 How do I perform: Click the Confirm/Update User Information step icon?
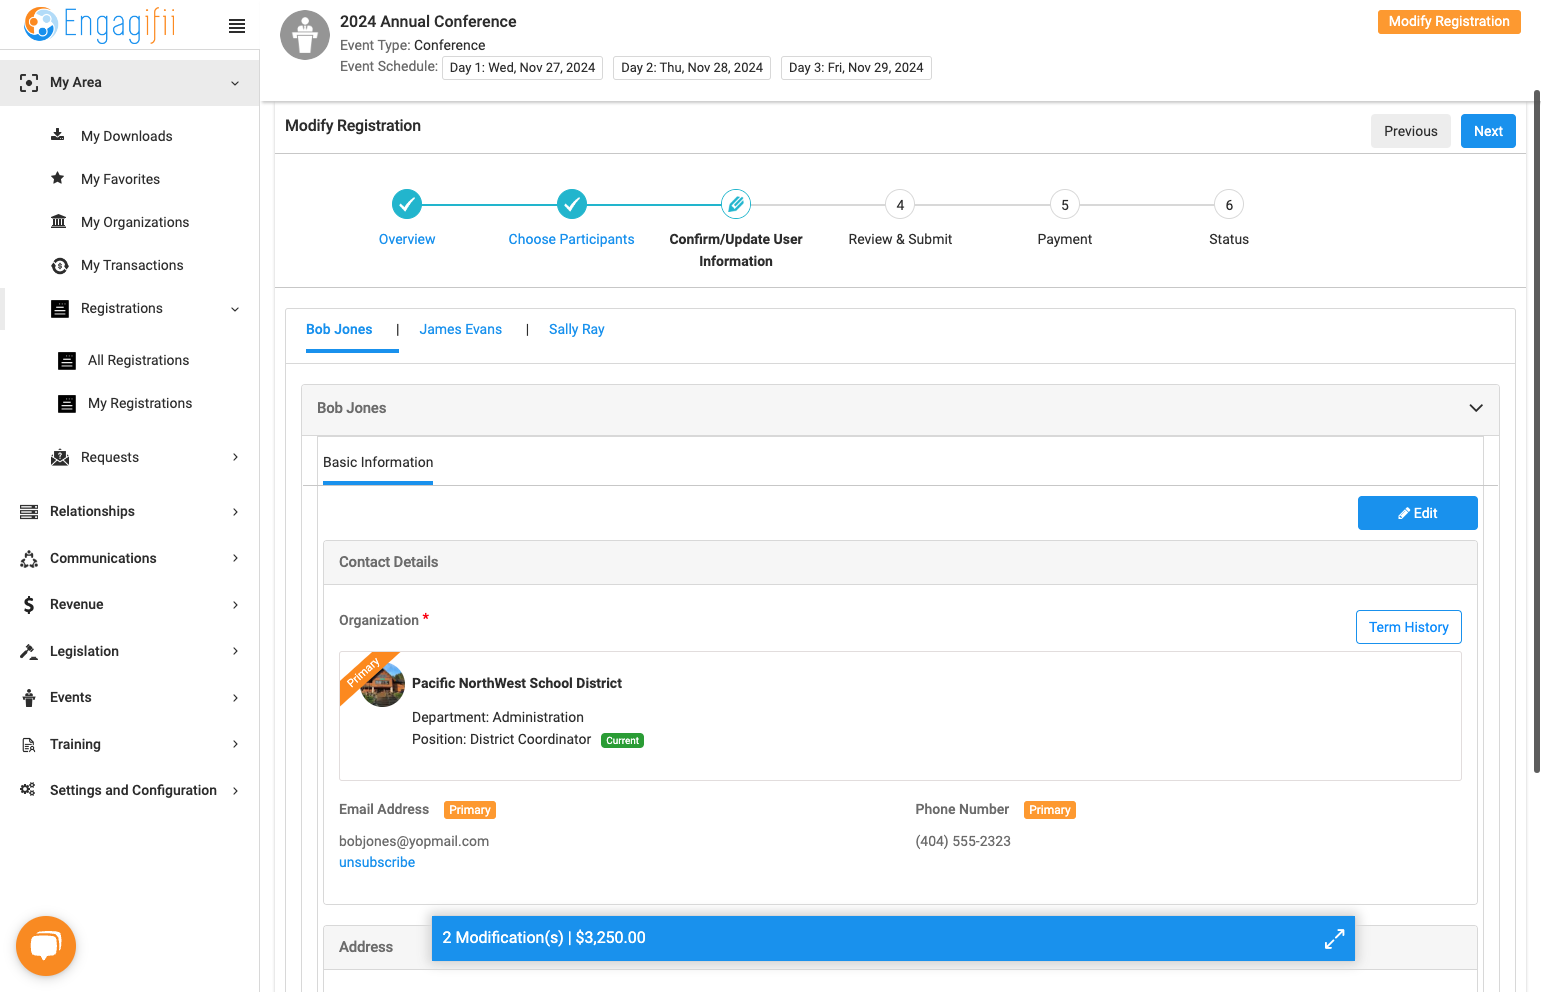tap(736, 205)
